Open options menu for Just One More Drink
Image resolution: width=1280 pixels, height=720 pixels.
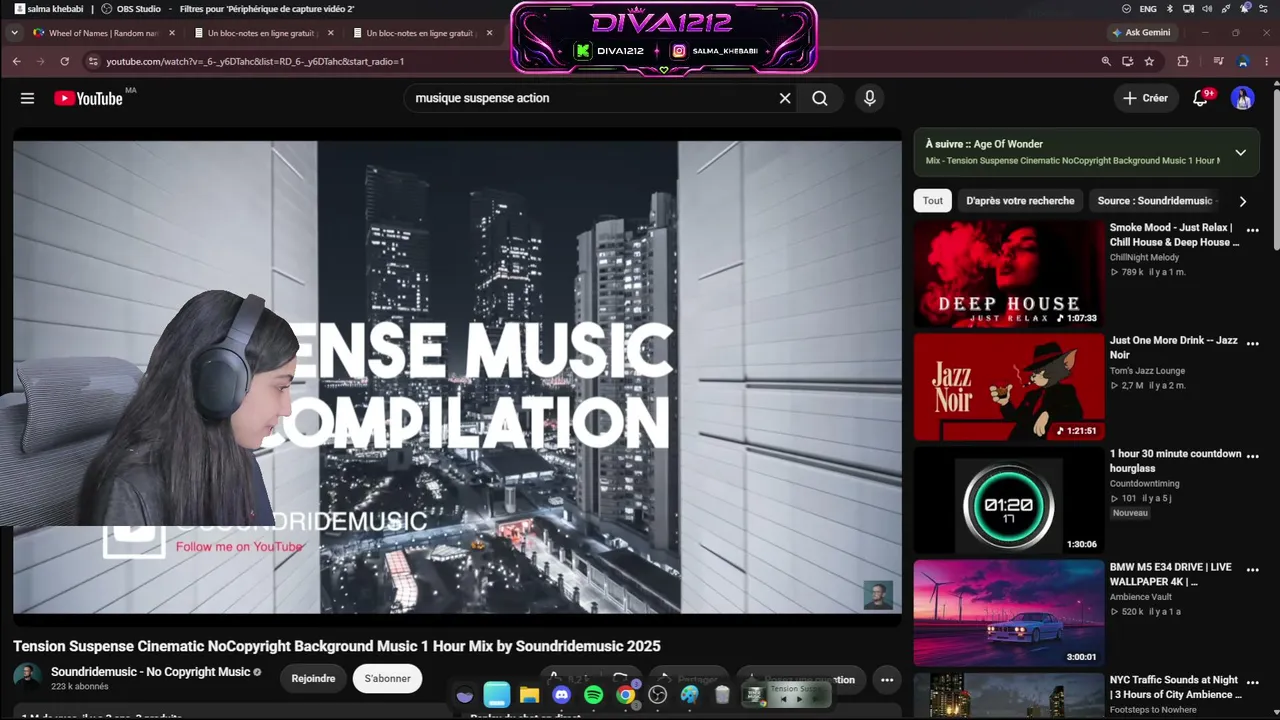click(x=1252, y=343)
